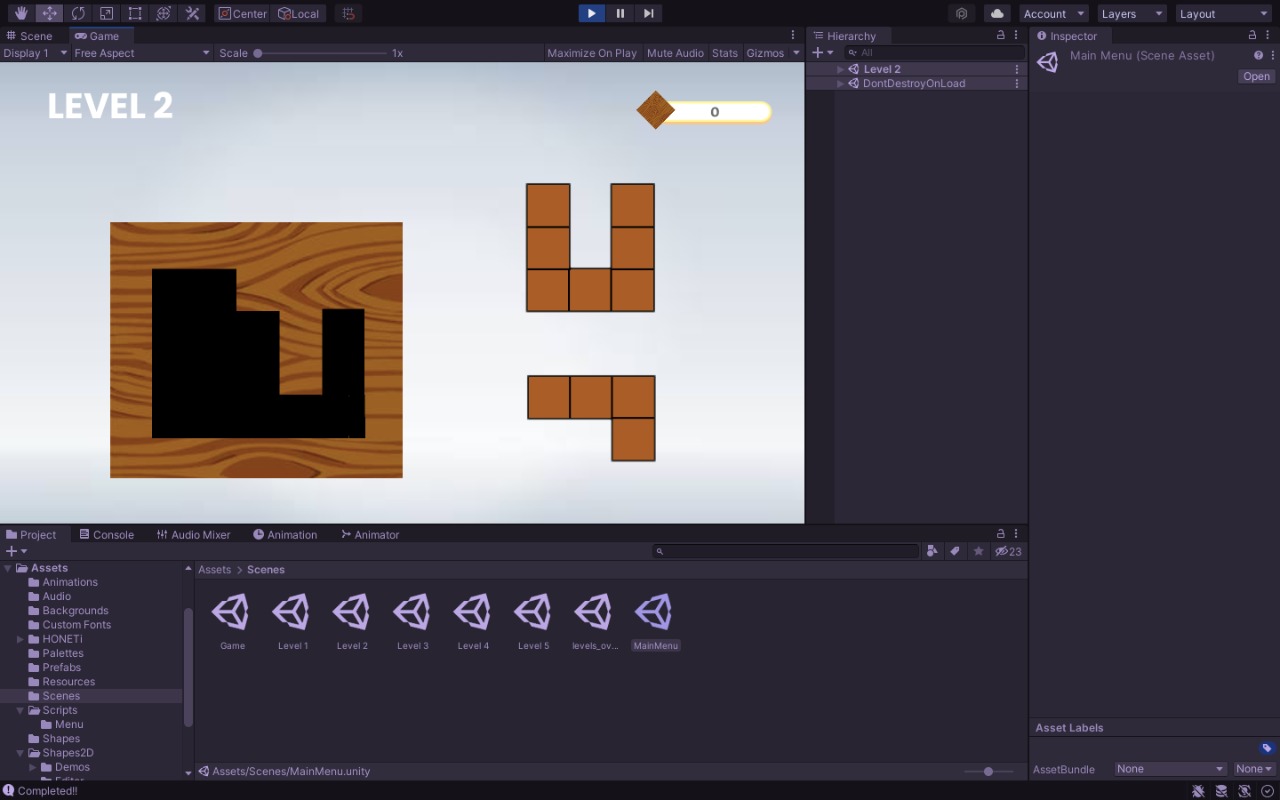The image size is (1280, 800).
Task: Enable Maximize On Play
Action: (592, 53)
